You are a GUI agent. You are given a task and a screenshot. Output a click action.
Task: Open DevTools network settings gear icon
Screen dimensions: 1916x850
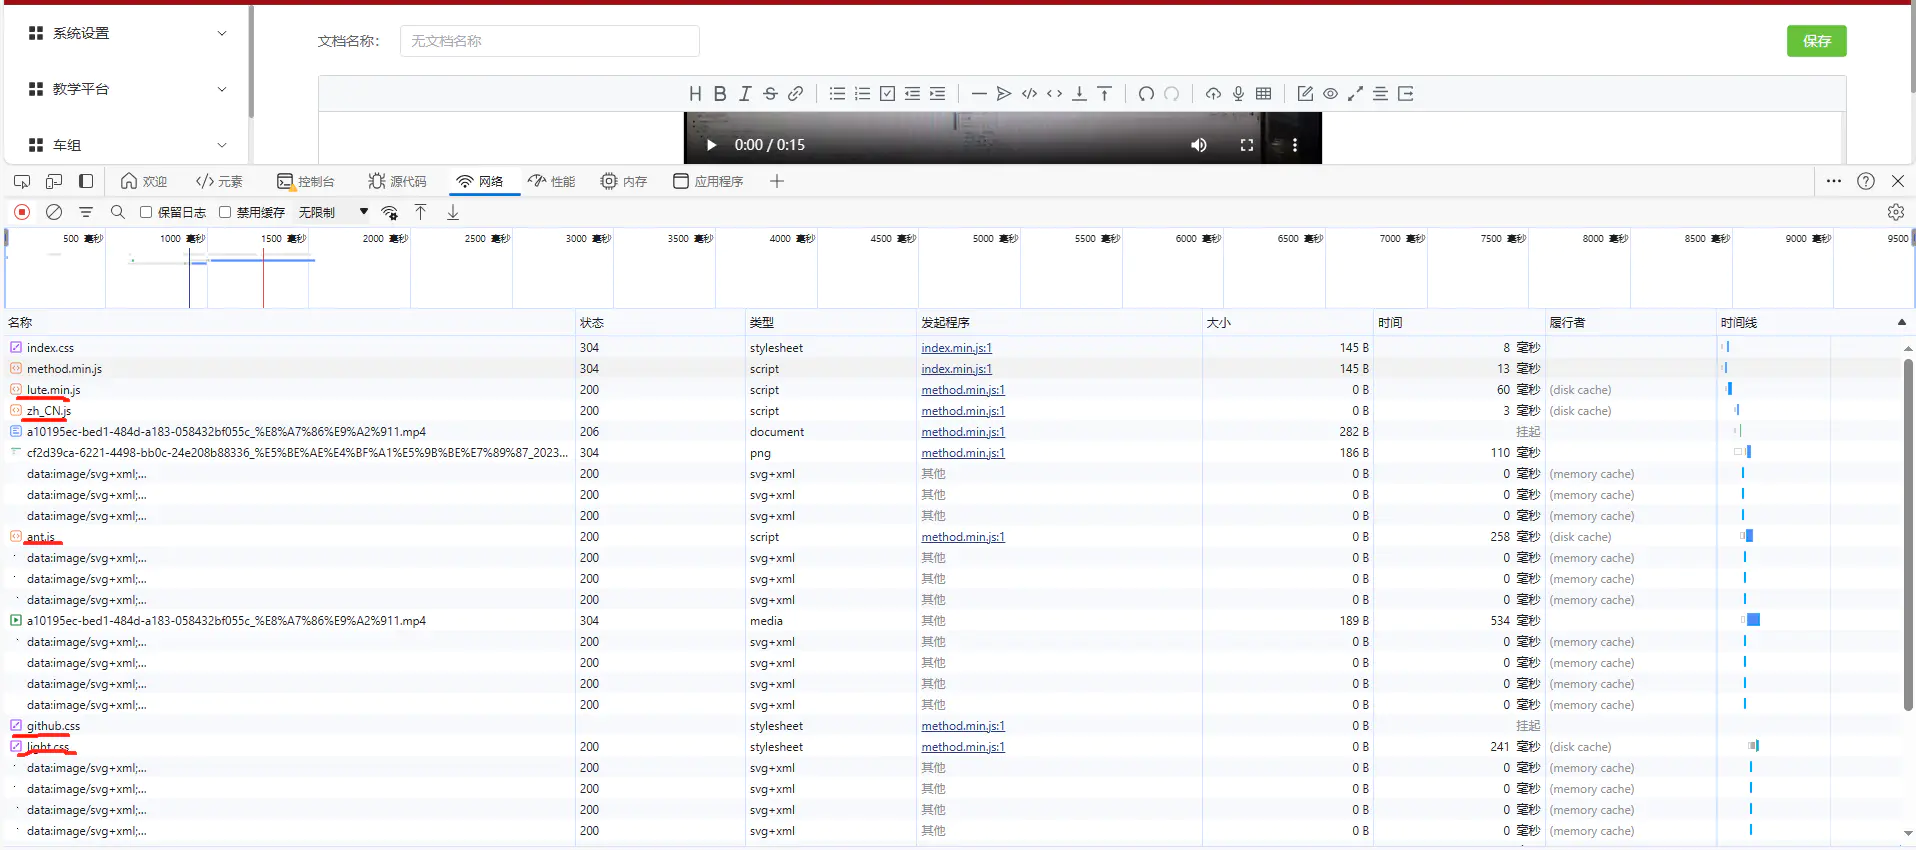pos(1895,212)
